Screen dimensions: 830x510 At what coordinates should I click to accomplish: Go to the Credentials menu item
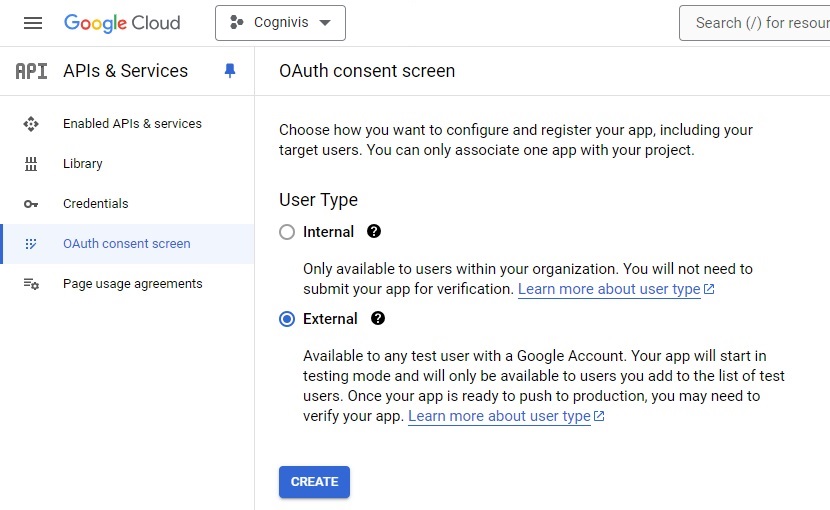(x=96, y=204)
